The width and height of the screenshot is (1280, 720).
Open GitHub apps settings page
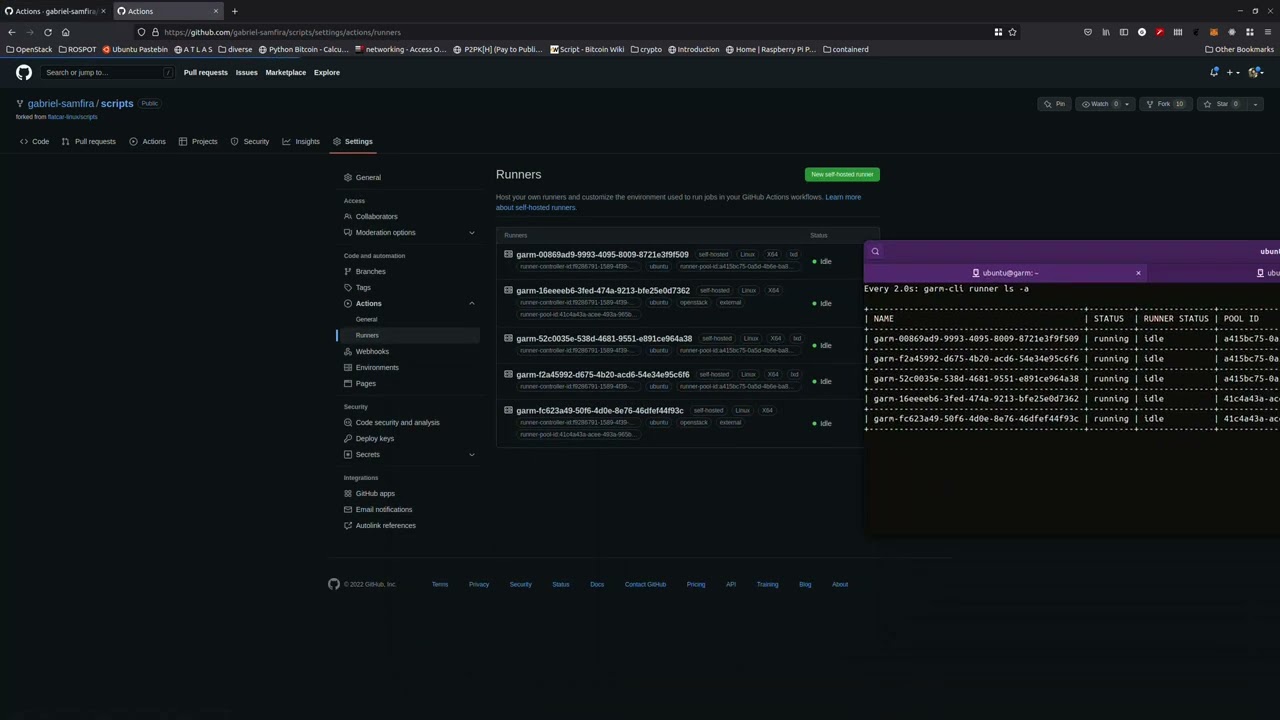[375, 494]
